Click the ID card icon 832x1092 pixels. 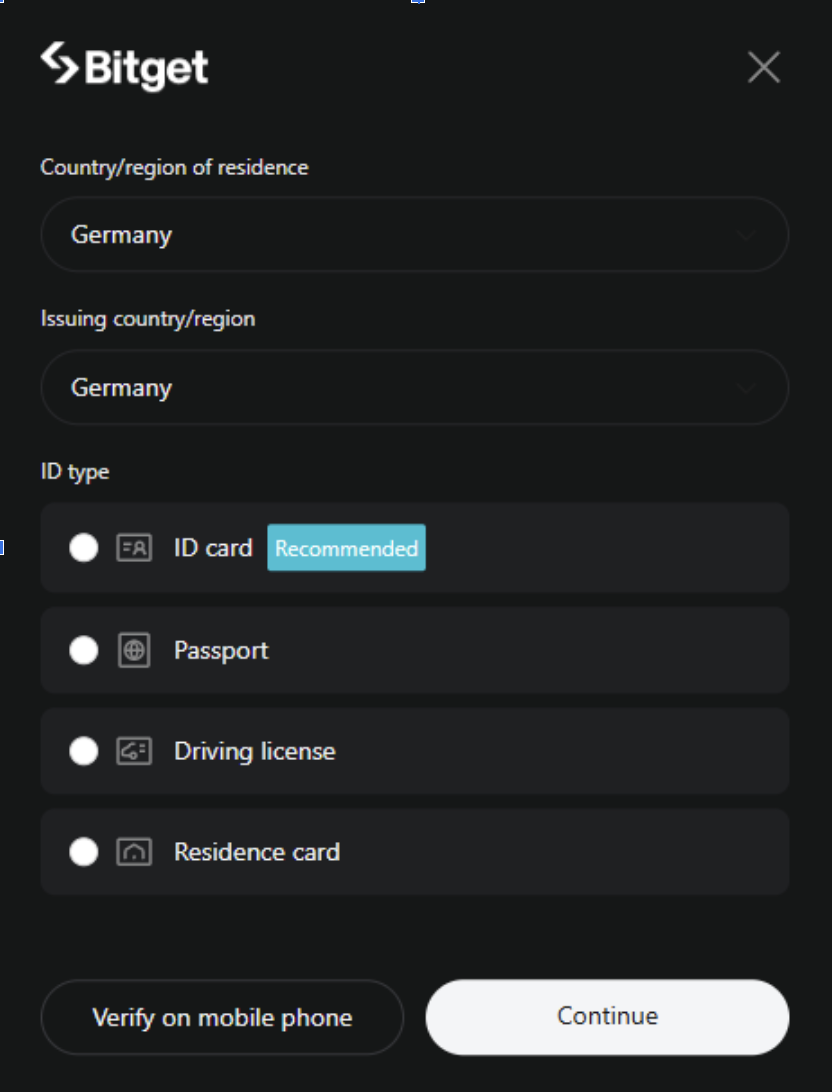pos(134,548)
